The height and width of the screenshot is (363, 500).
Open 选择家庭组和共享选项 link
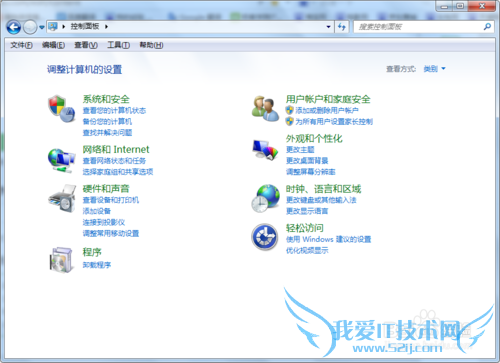click(x=118, y=172)
